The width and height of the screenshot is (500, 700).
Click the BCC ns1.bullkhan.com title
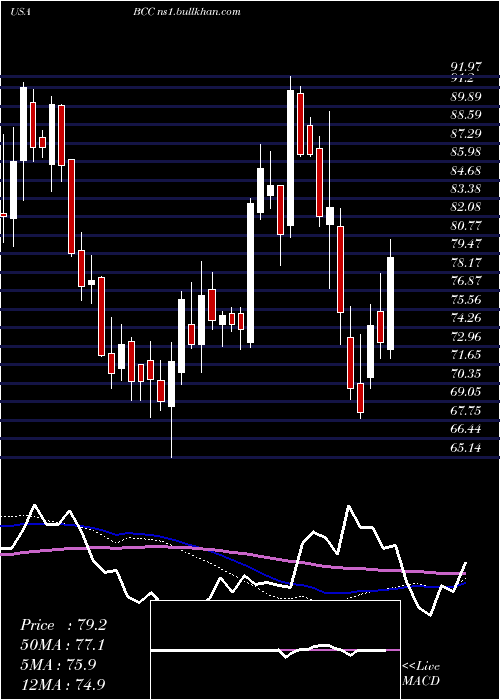click(x=187, y=12)
